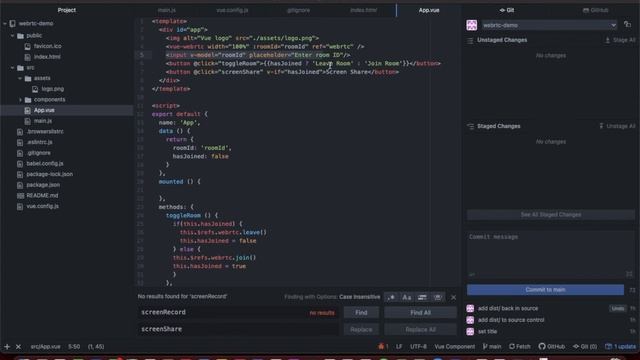Open vue.config.js in the project tree

[42, 206]
